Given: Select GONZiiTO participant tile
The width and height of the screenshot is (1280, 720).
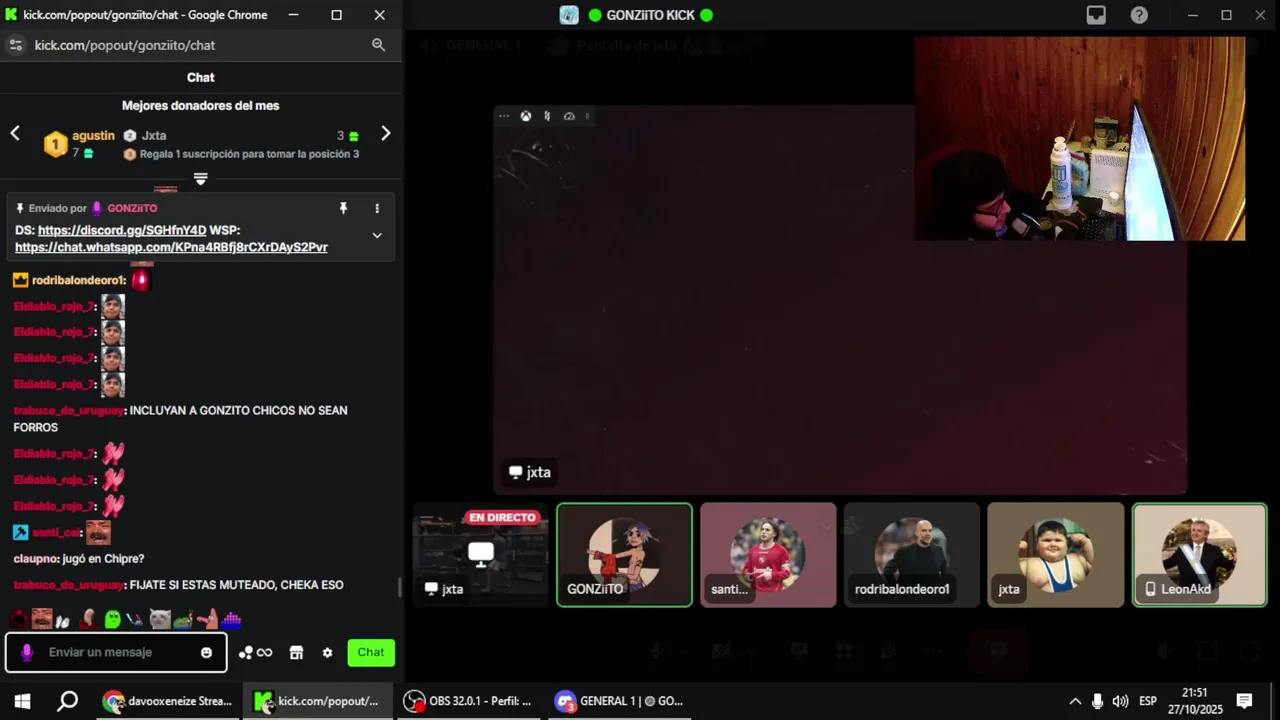Looking at the screenshot, I should tap(624, 555).
